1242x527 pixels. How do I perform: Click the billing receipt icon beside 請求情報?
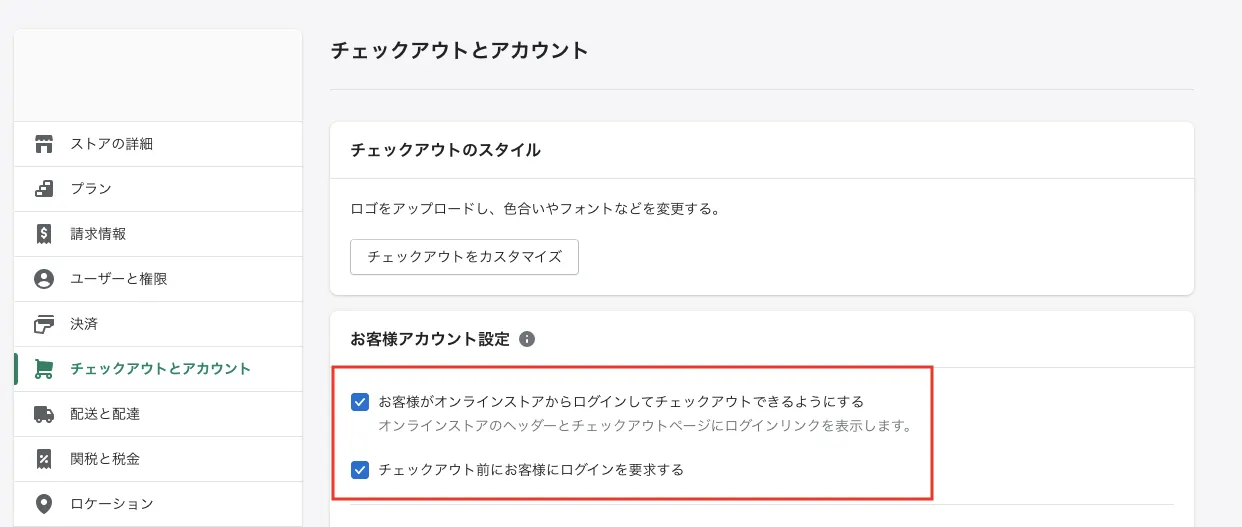43,234
